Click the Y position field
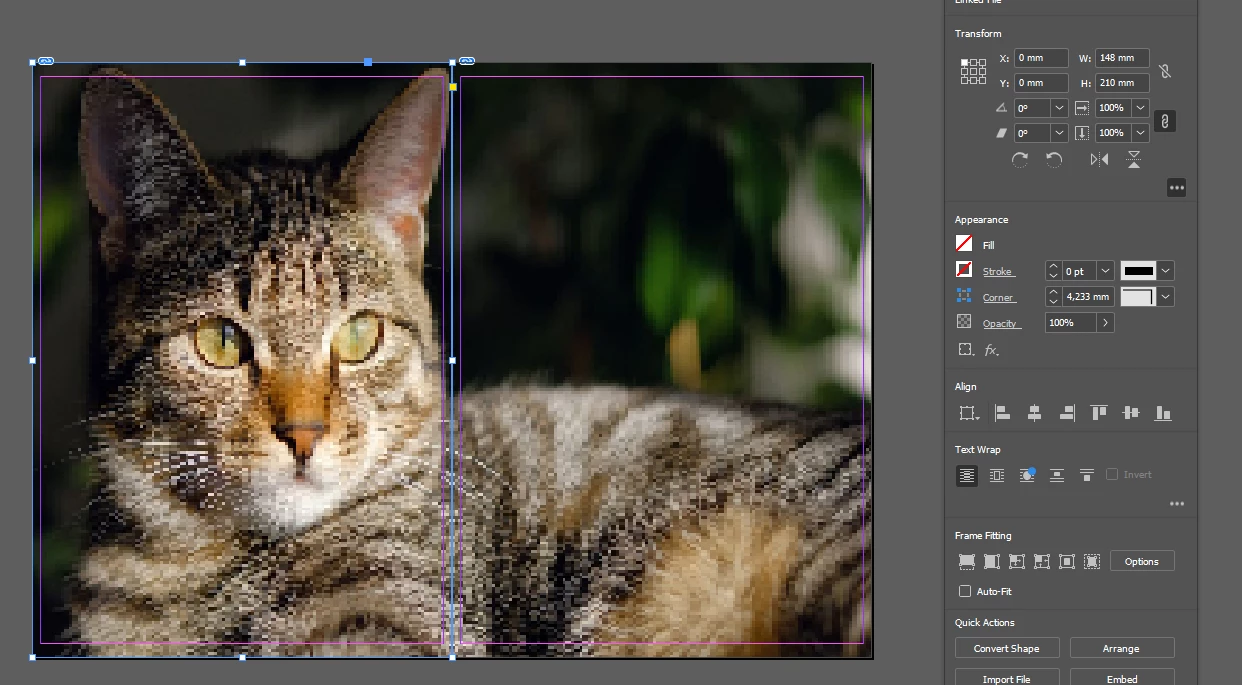 pyautogui.click(x=1041, y=83)
